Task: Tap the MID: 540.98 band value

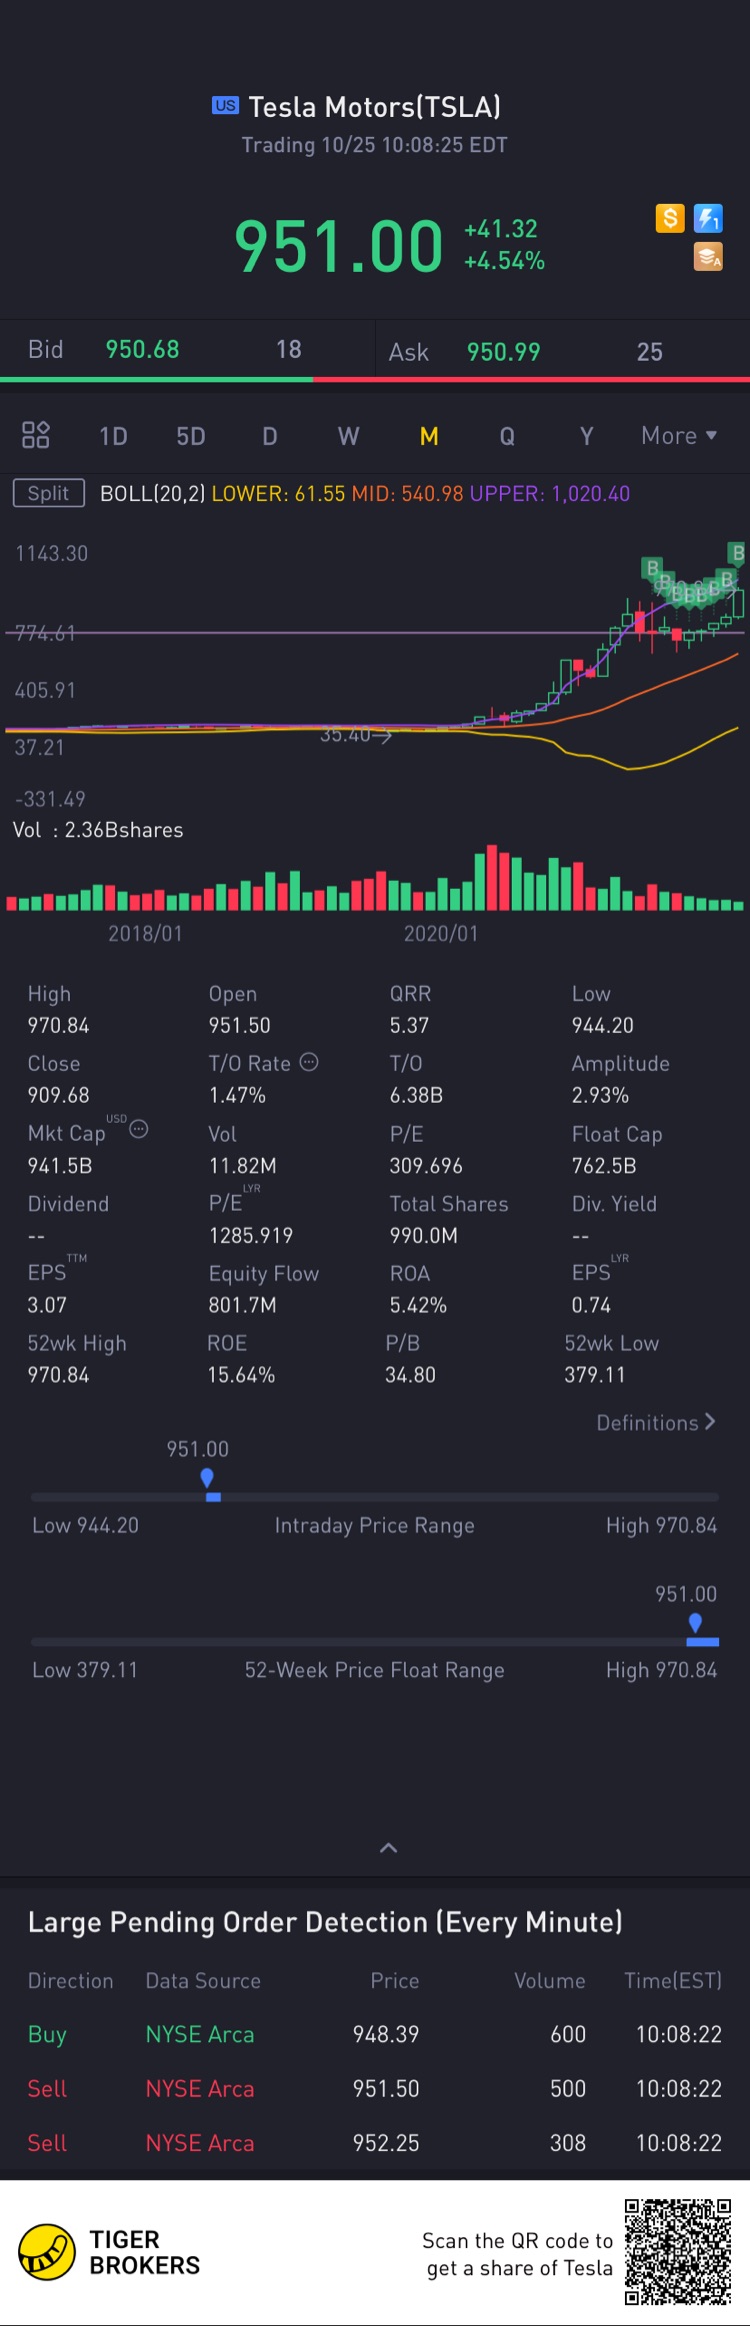Action: pyautogui.click(x=407, y=493)
